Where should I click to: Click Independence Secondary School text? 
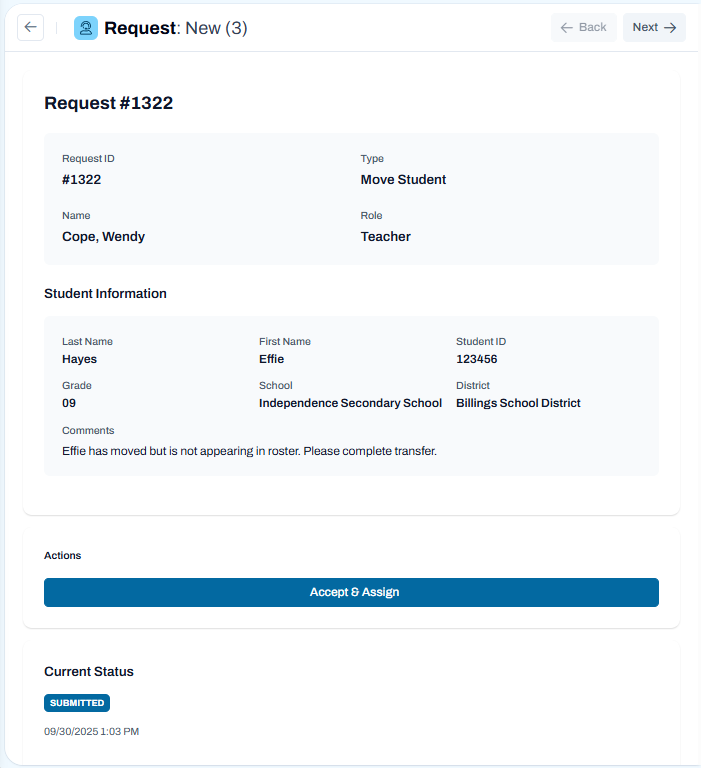tap(350, 403)
